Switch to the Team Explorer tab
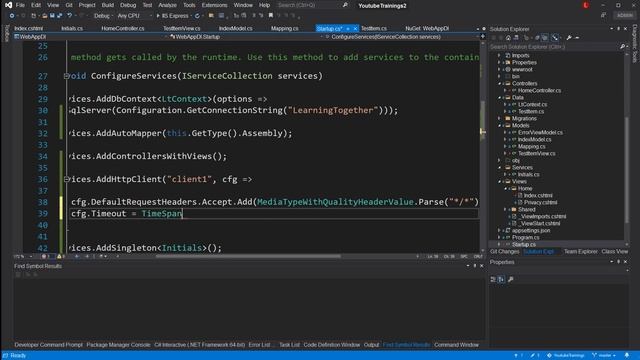The height and width of the screenshot is (360, 640). click(x=580, y=251)
